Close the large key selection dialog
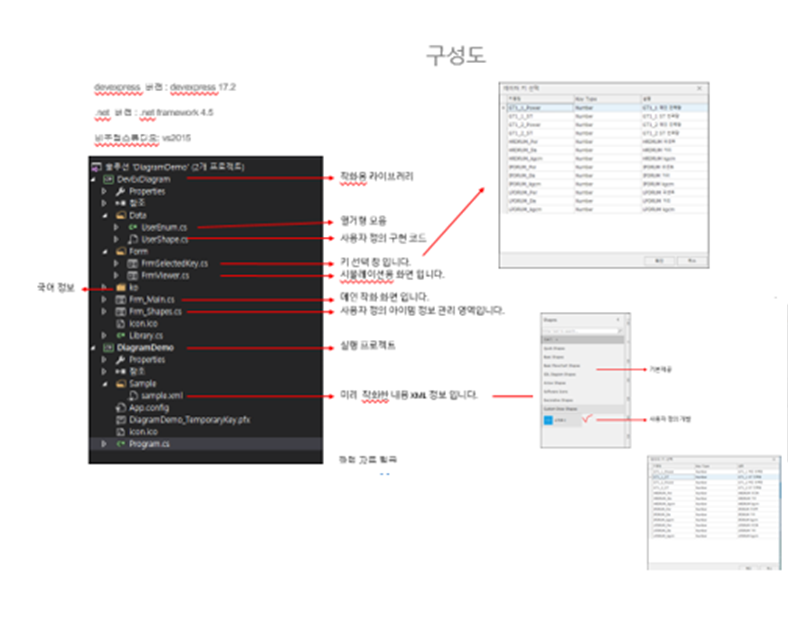 coord(700,88)
